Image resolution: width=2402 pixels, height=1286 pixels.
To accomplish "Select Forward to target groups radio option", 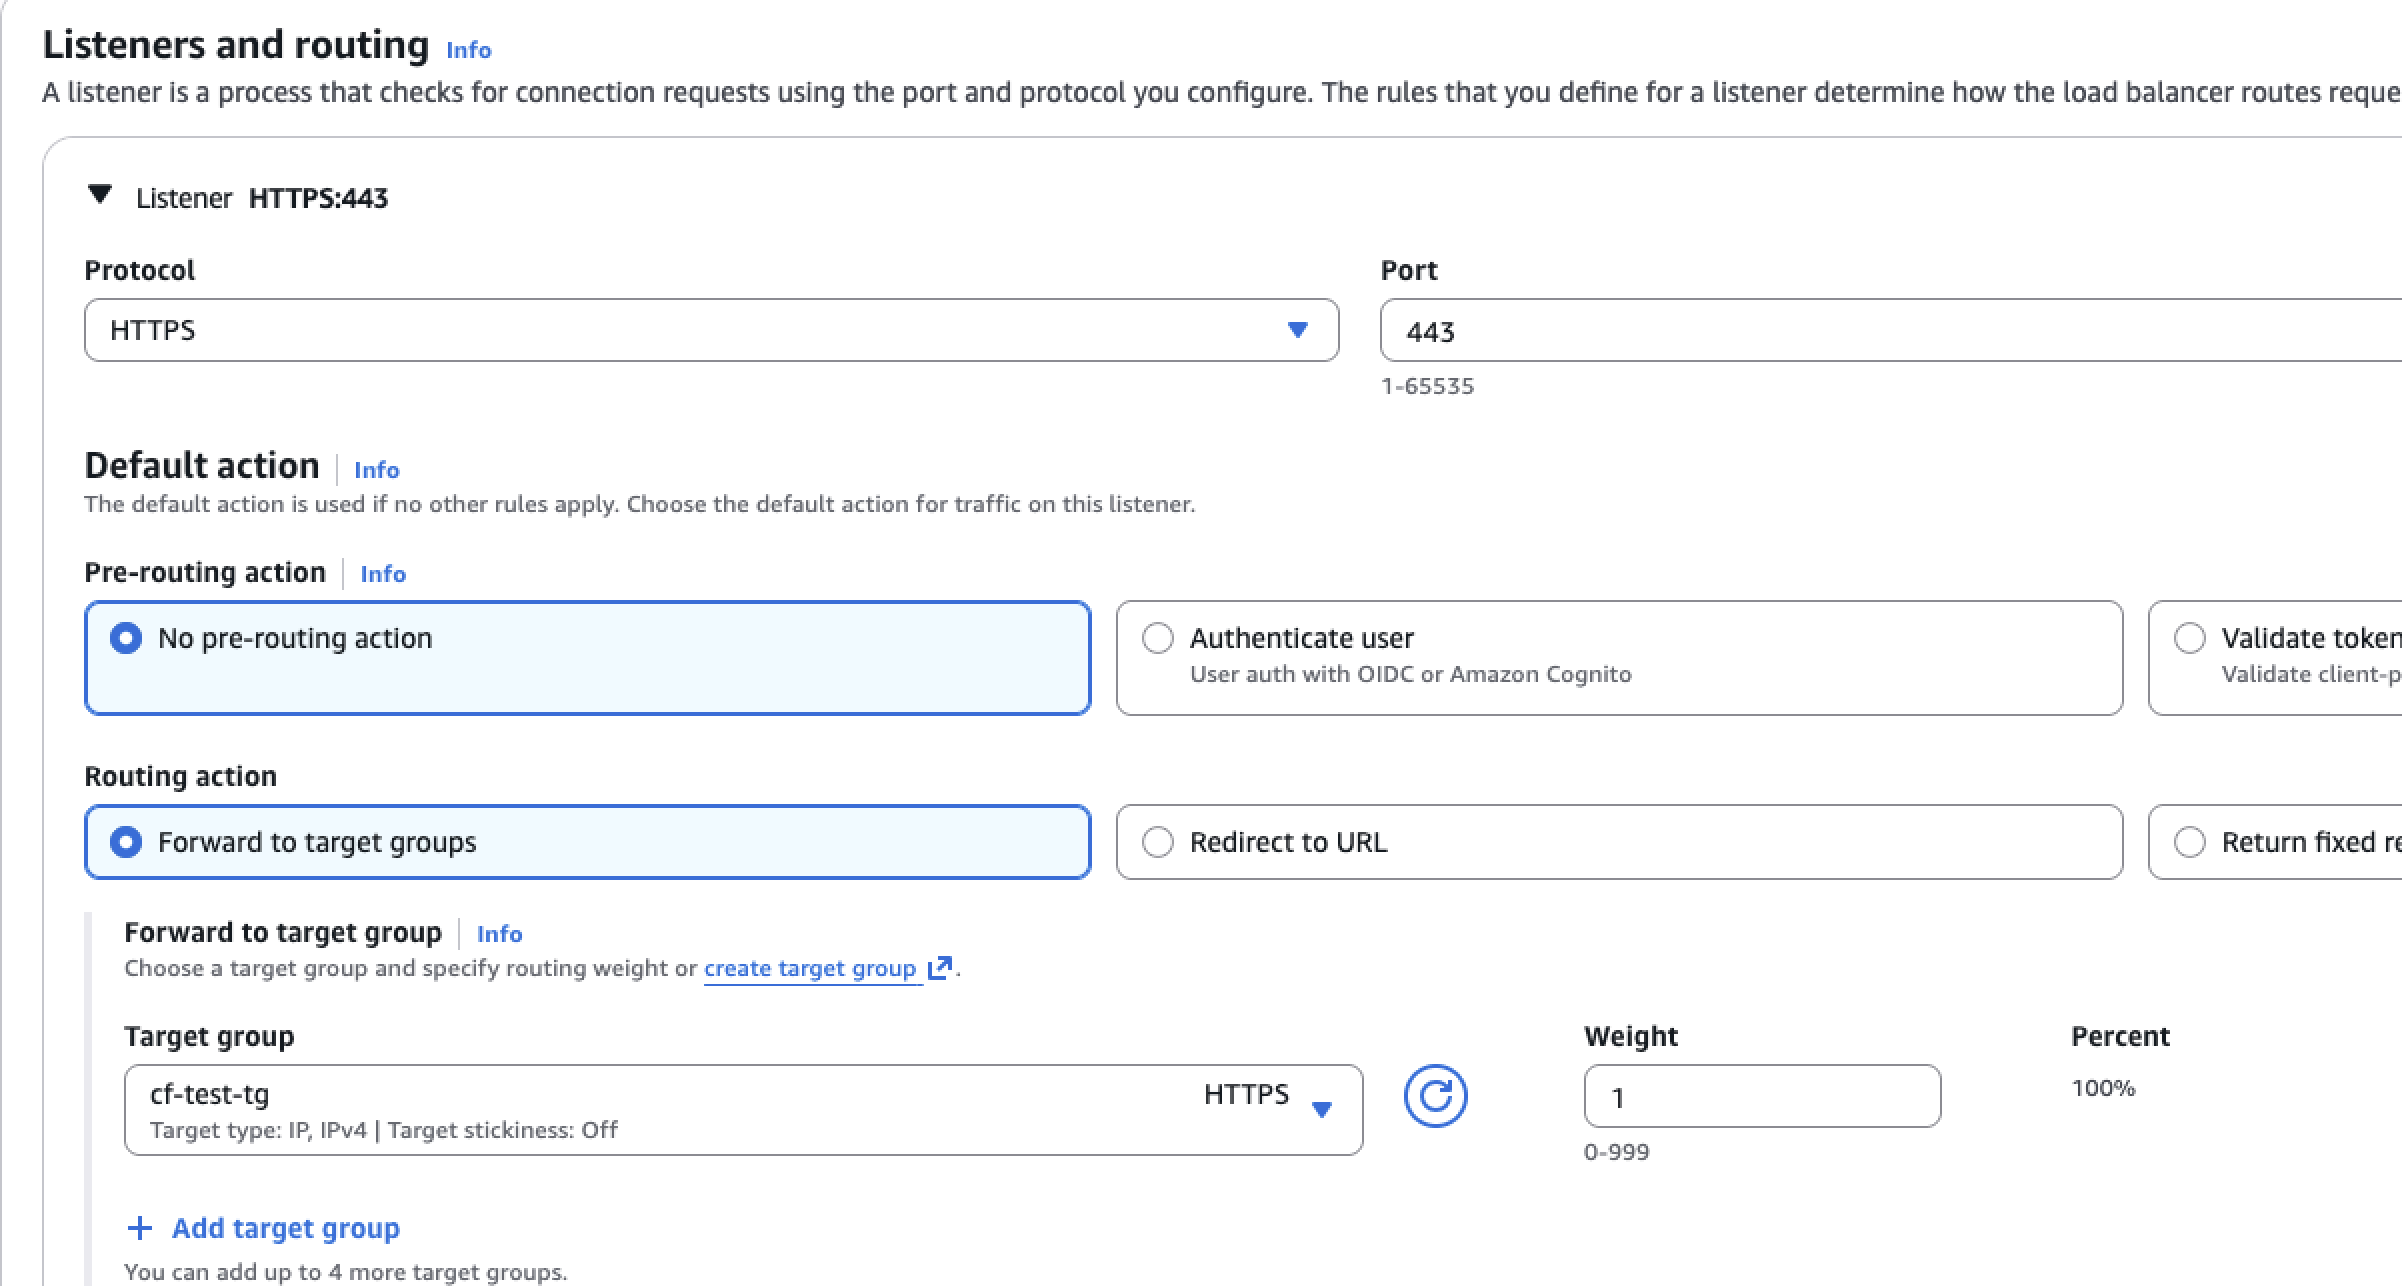I will tap(126, 842).
